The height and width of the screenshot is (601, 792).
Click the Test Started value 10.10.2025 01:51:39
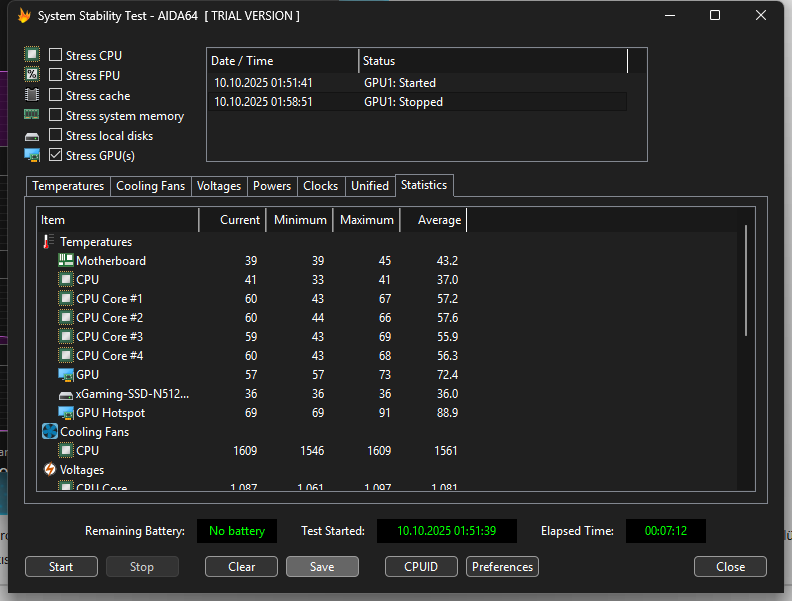click(447, 531)
